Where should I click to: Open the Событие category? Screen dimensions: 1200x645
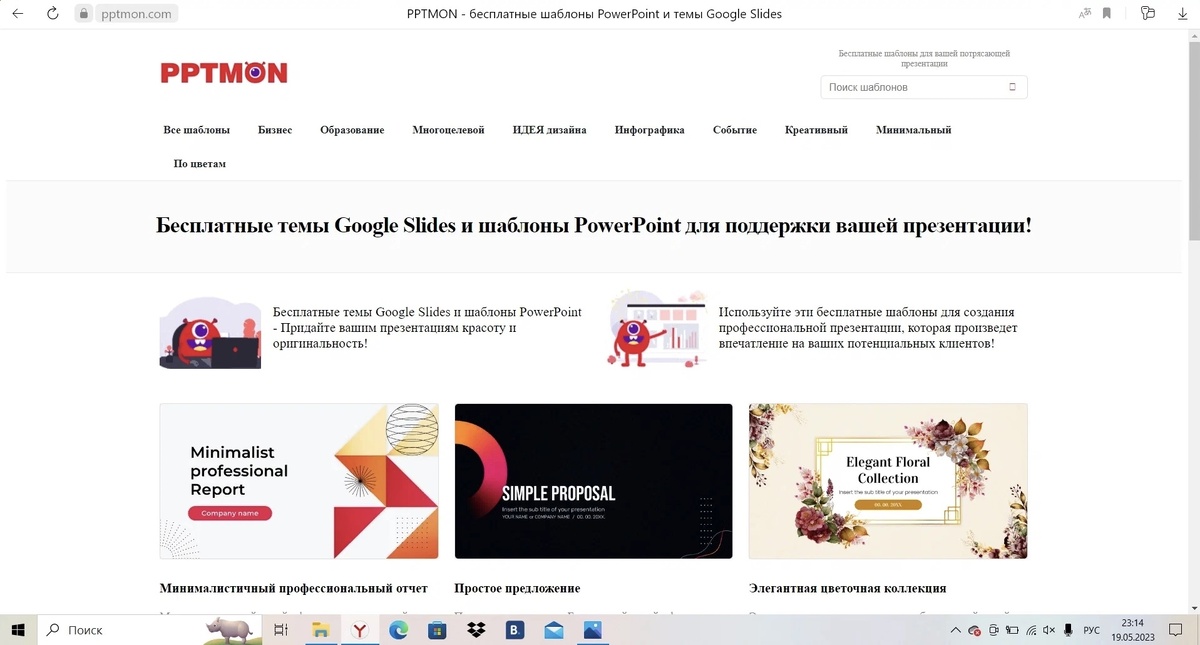click(x=735, y=130)
